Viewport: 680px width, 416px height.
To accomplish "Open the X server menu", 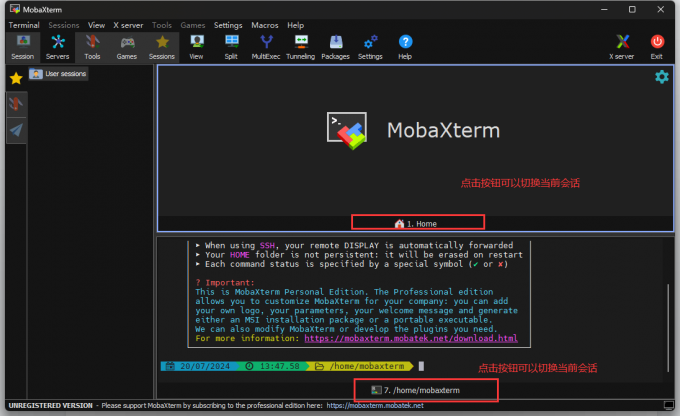I will (128, 25).
